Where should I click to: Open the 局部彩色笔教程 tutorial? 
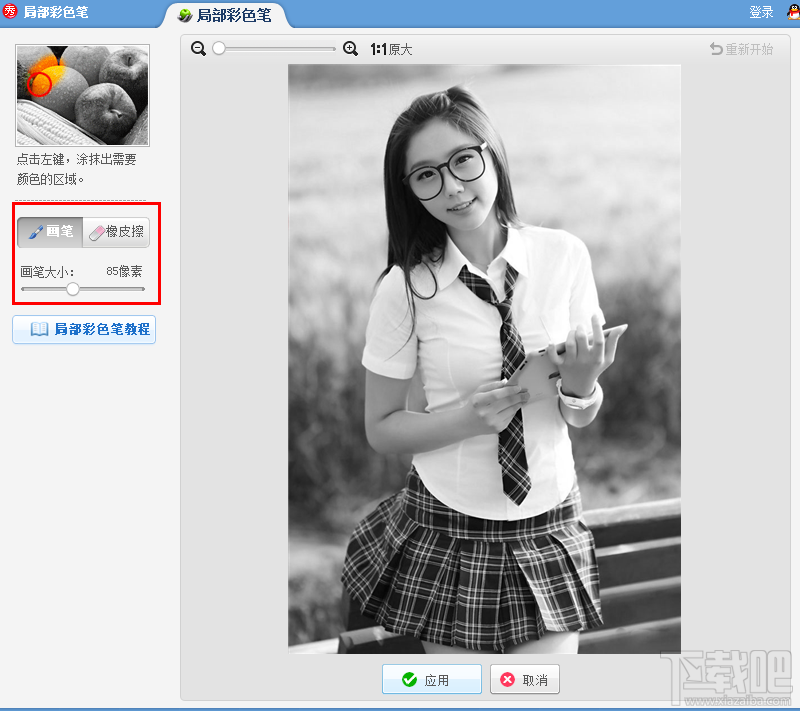83,329
